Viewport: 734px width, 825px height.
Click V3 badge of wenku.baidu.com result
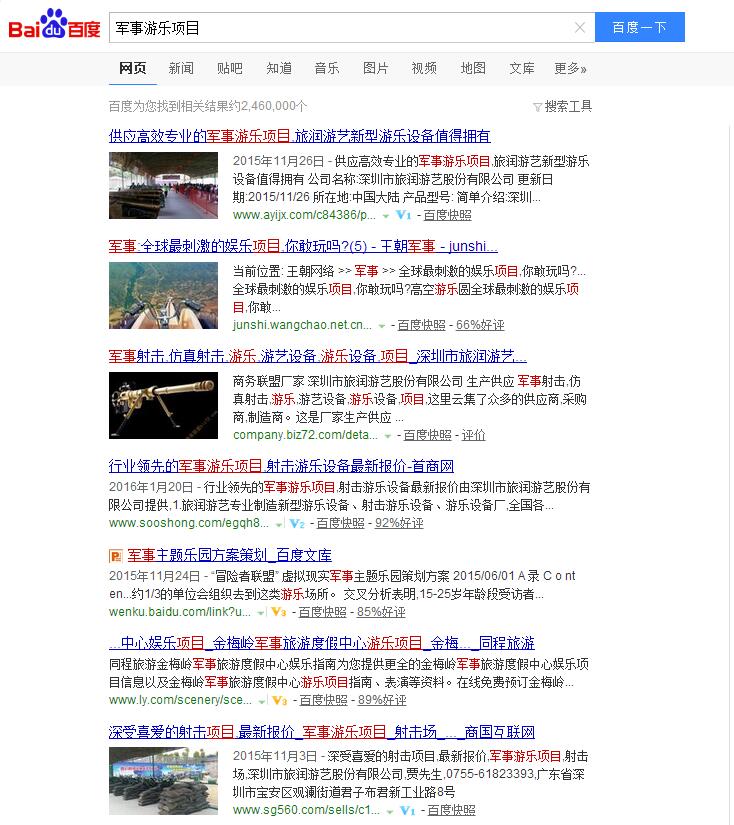point(278,612)
